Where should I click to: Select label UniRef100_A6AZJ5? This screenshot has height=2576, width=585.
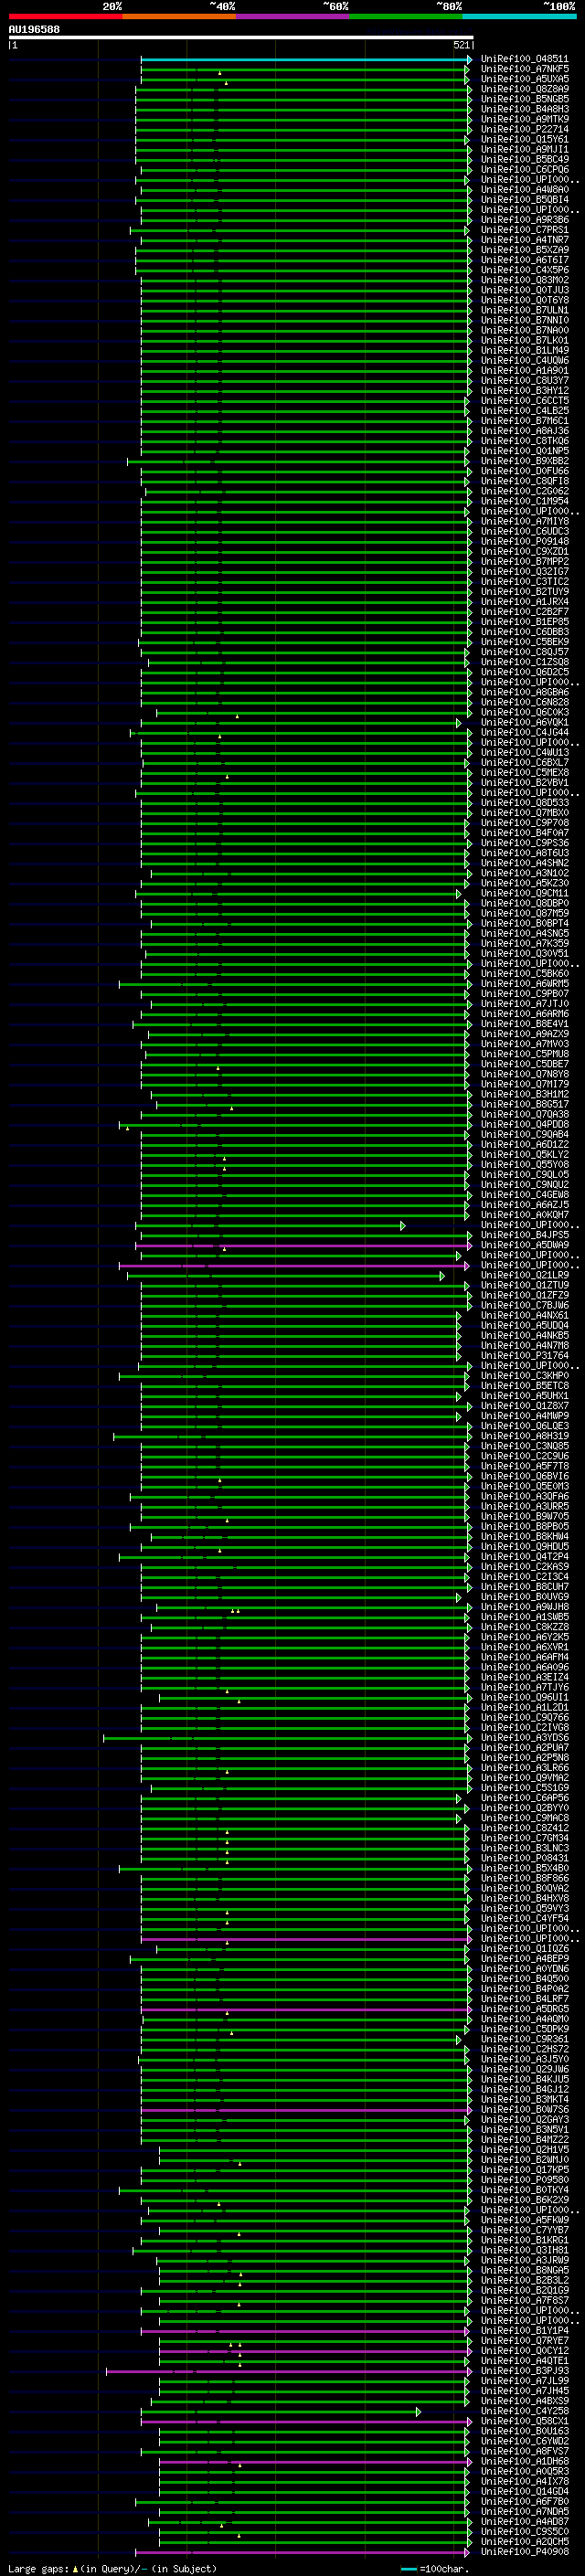pyautogui.click(x=525, y=1205)
